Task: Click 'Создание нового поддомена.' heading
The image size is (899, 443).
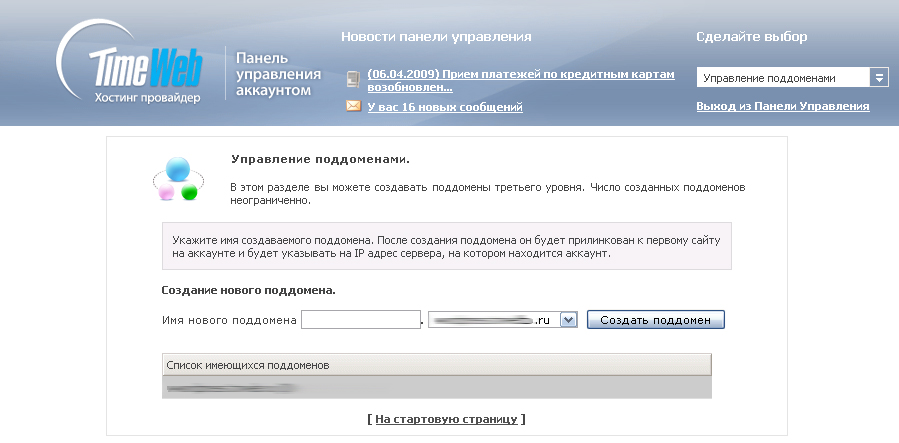Action: coord(248,290)
